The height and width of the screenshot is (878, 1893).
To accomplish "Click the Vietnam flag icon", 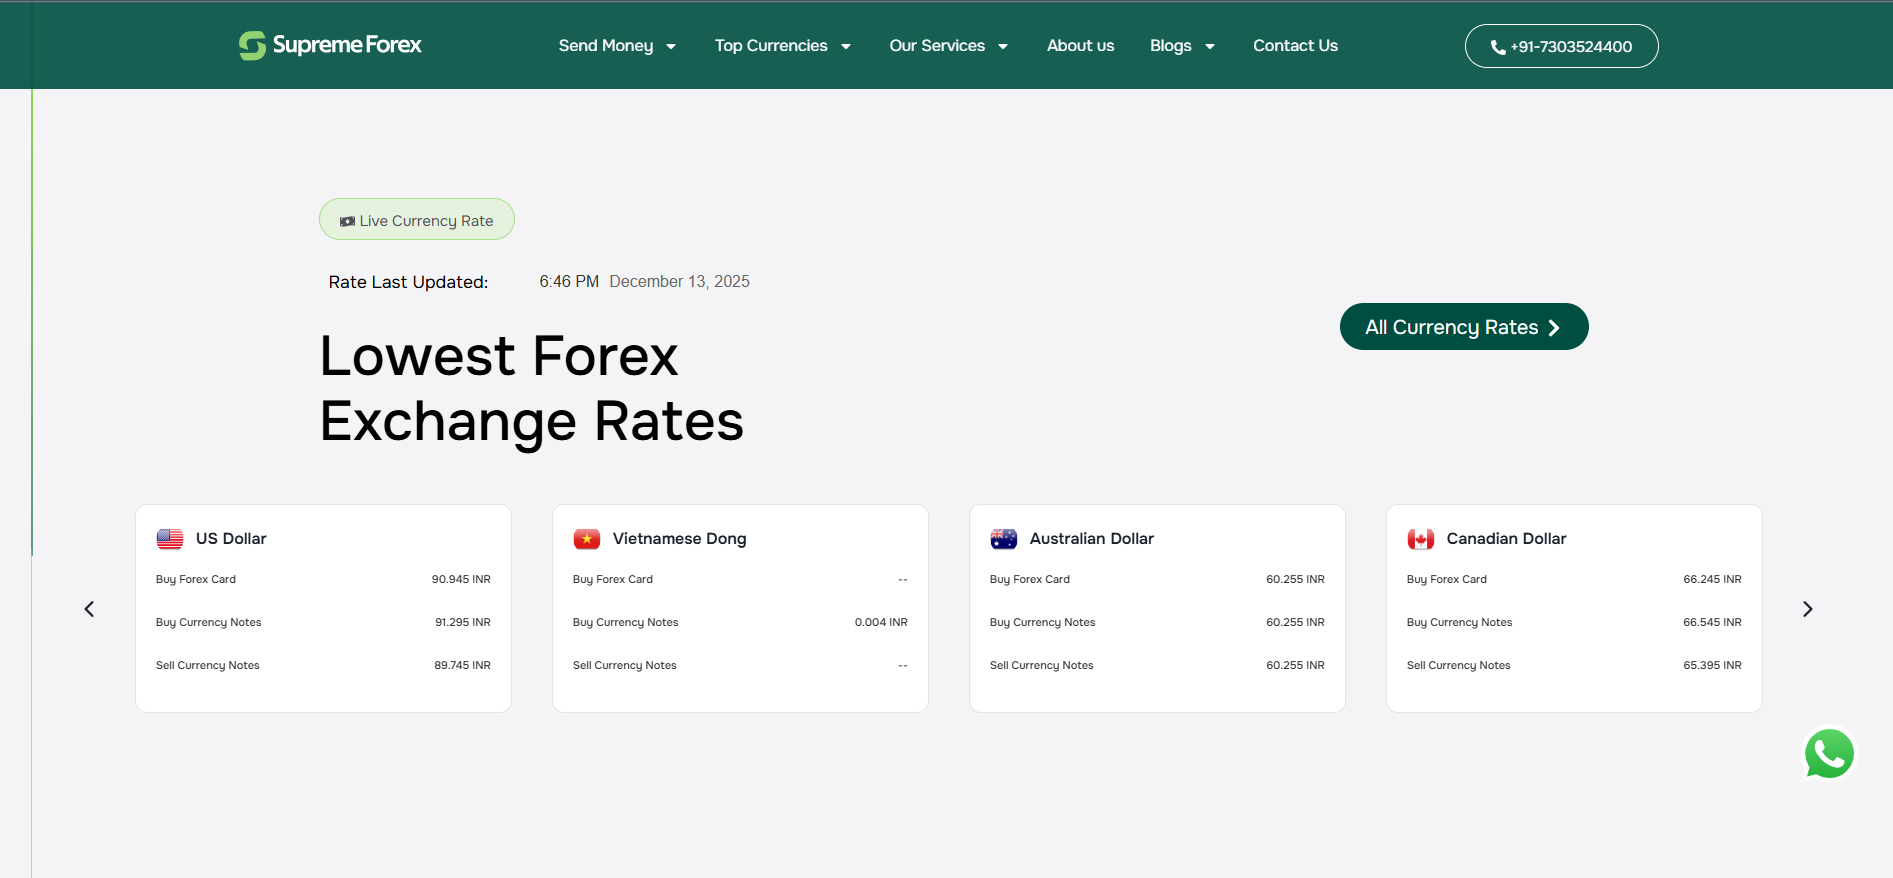I will point(587,539).
